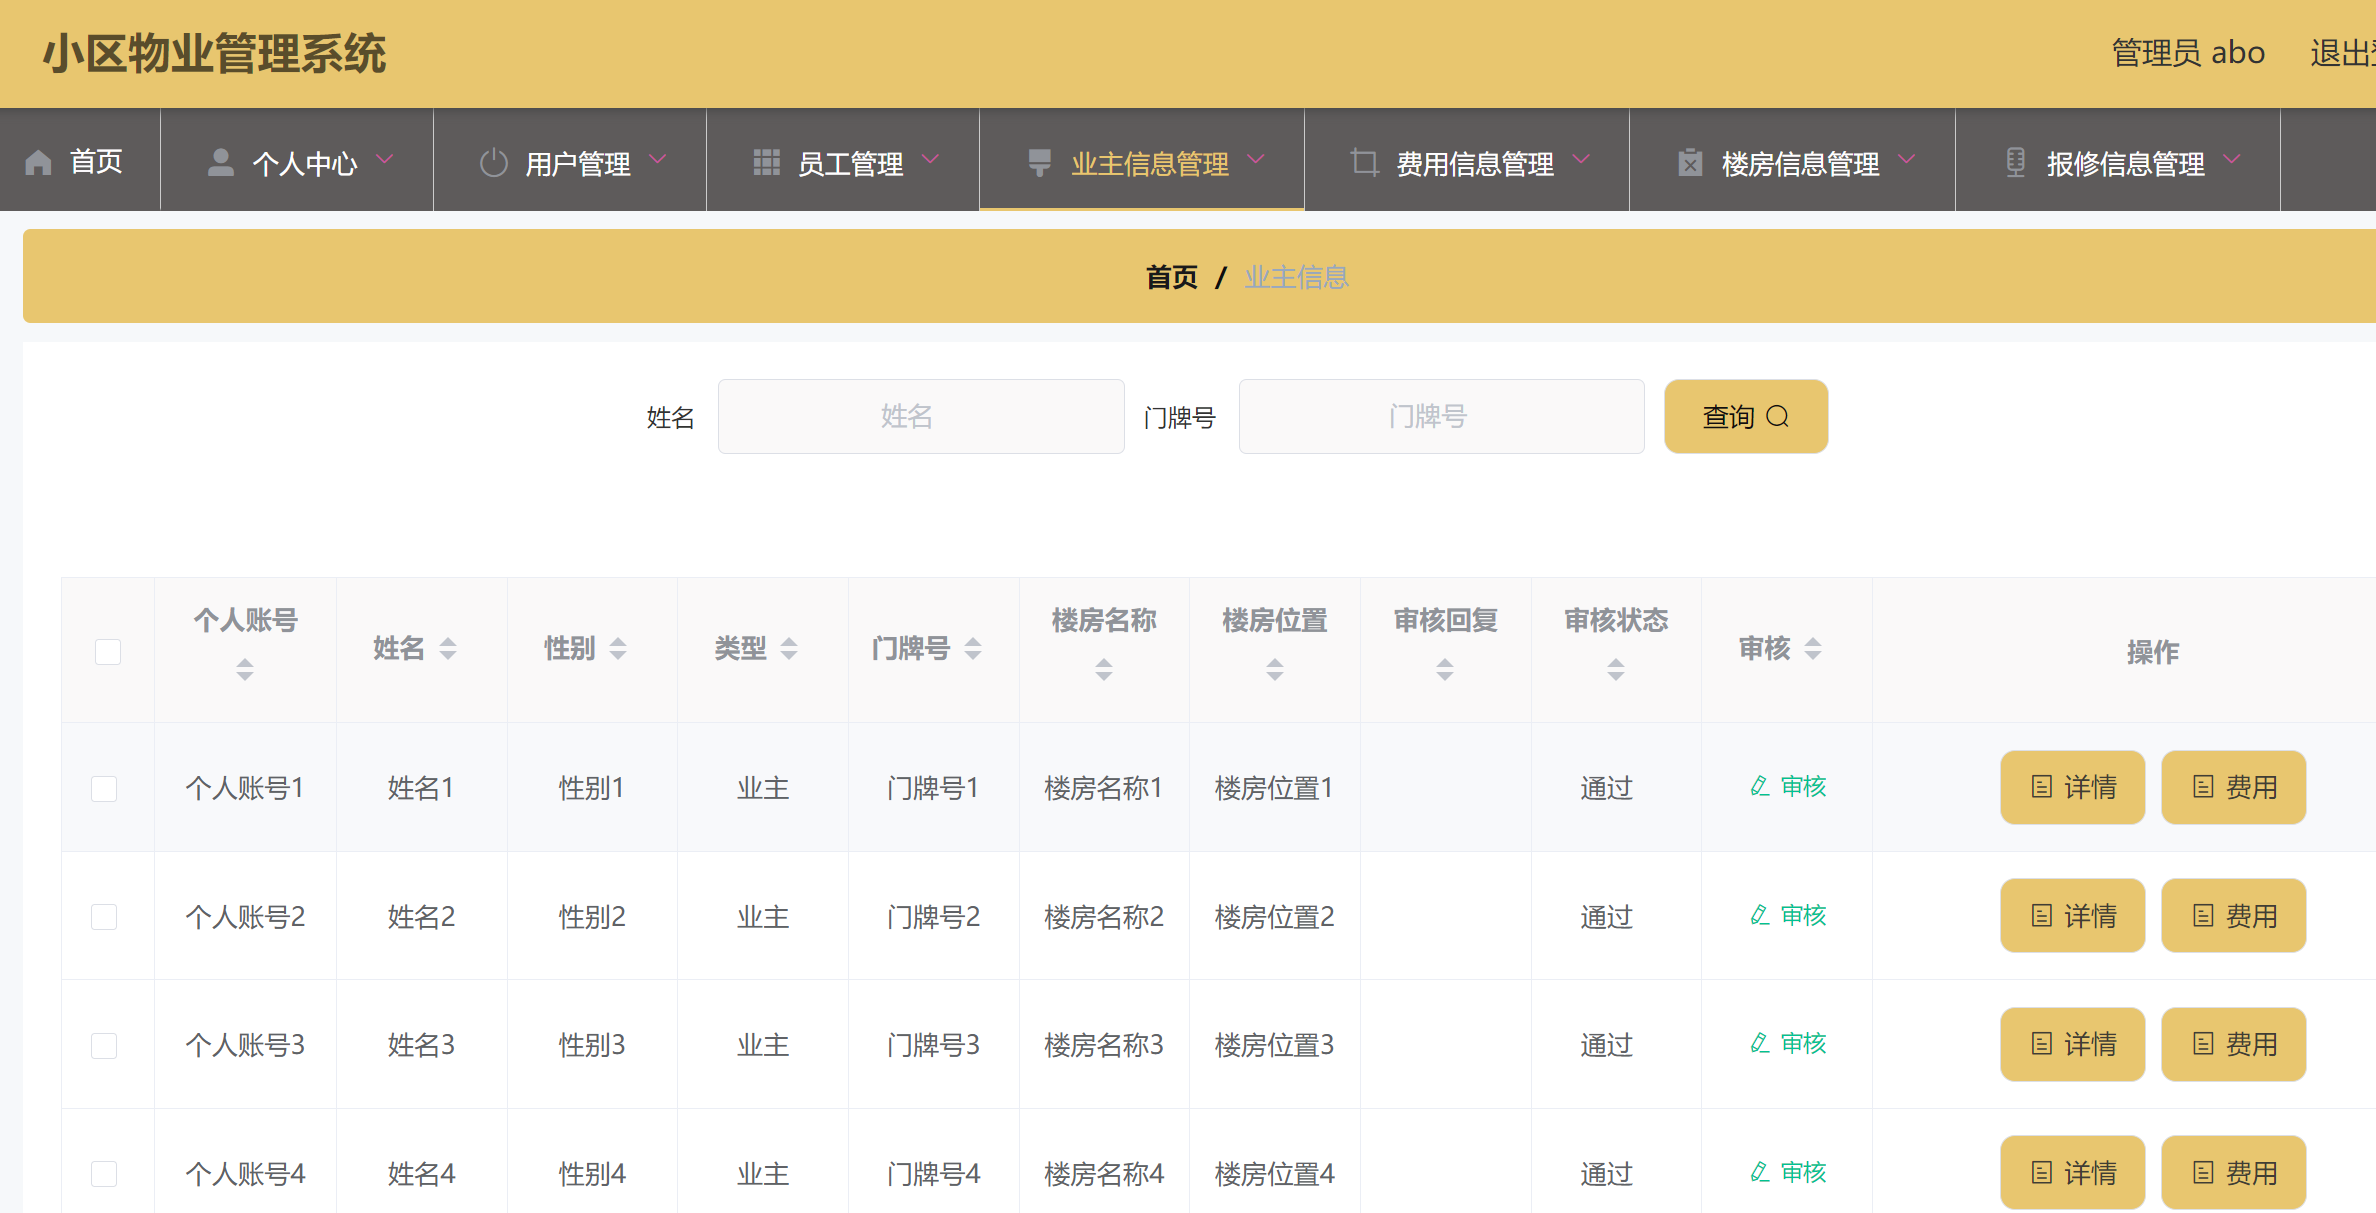This screenshot has height=1213, width=2376.
Task: Sort the table by 楼房位置 column
Action: point(1275,669)
